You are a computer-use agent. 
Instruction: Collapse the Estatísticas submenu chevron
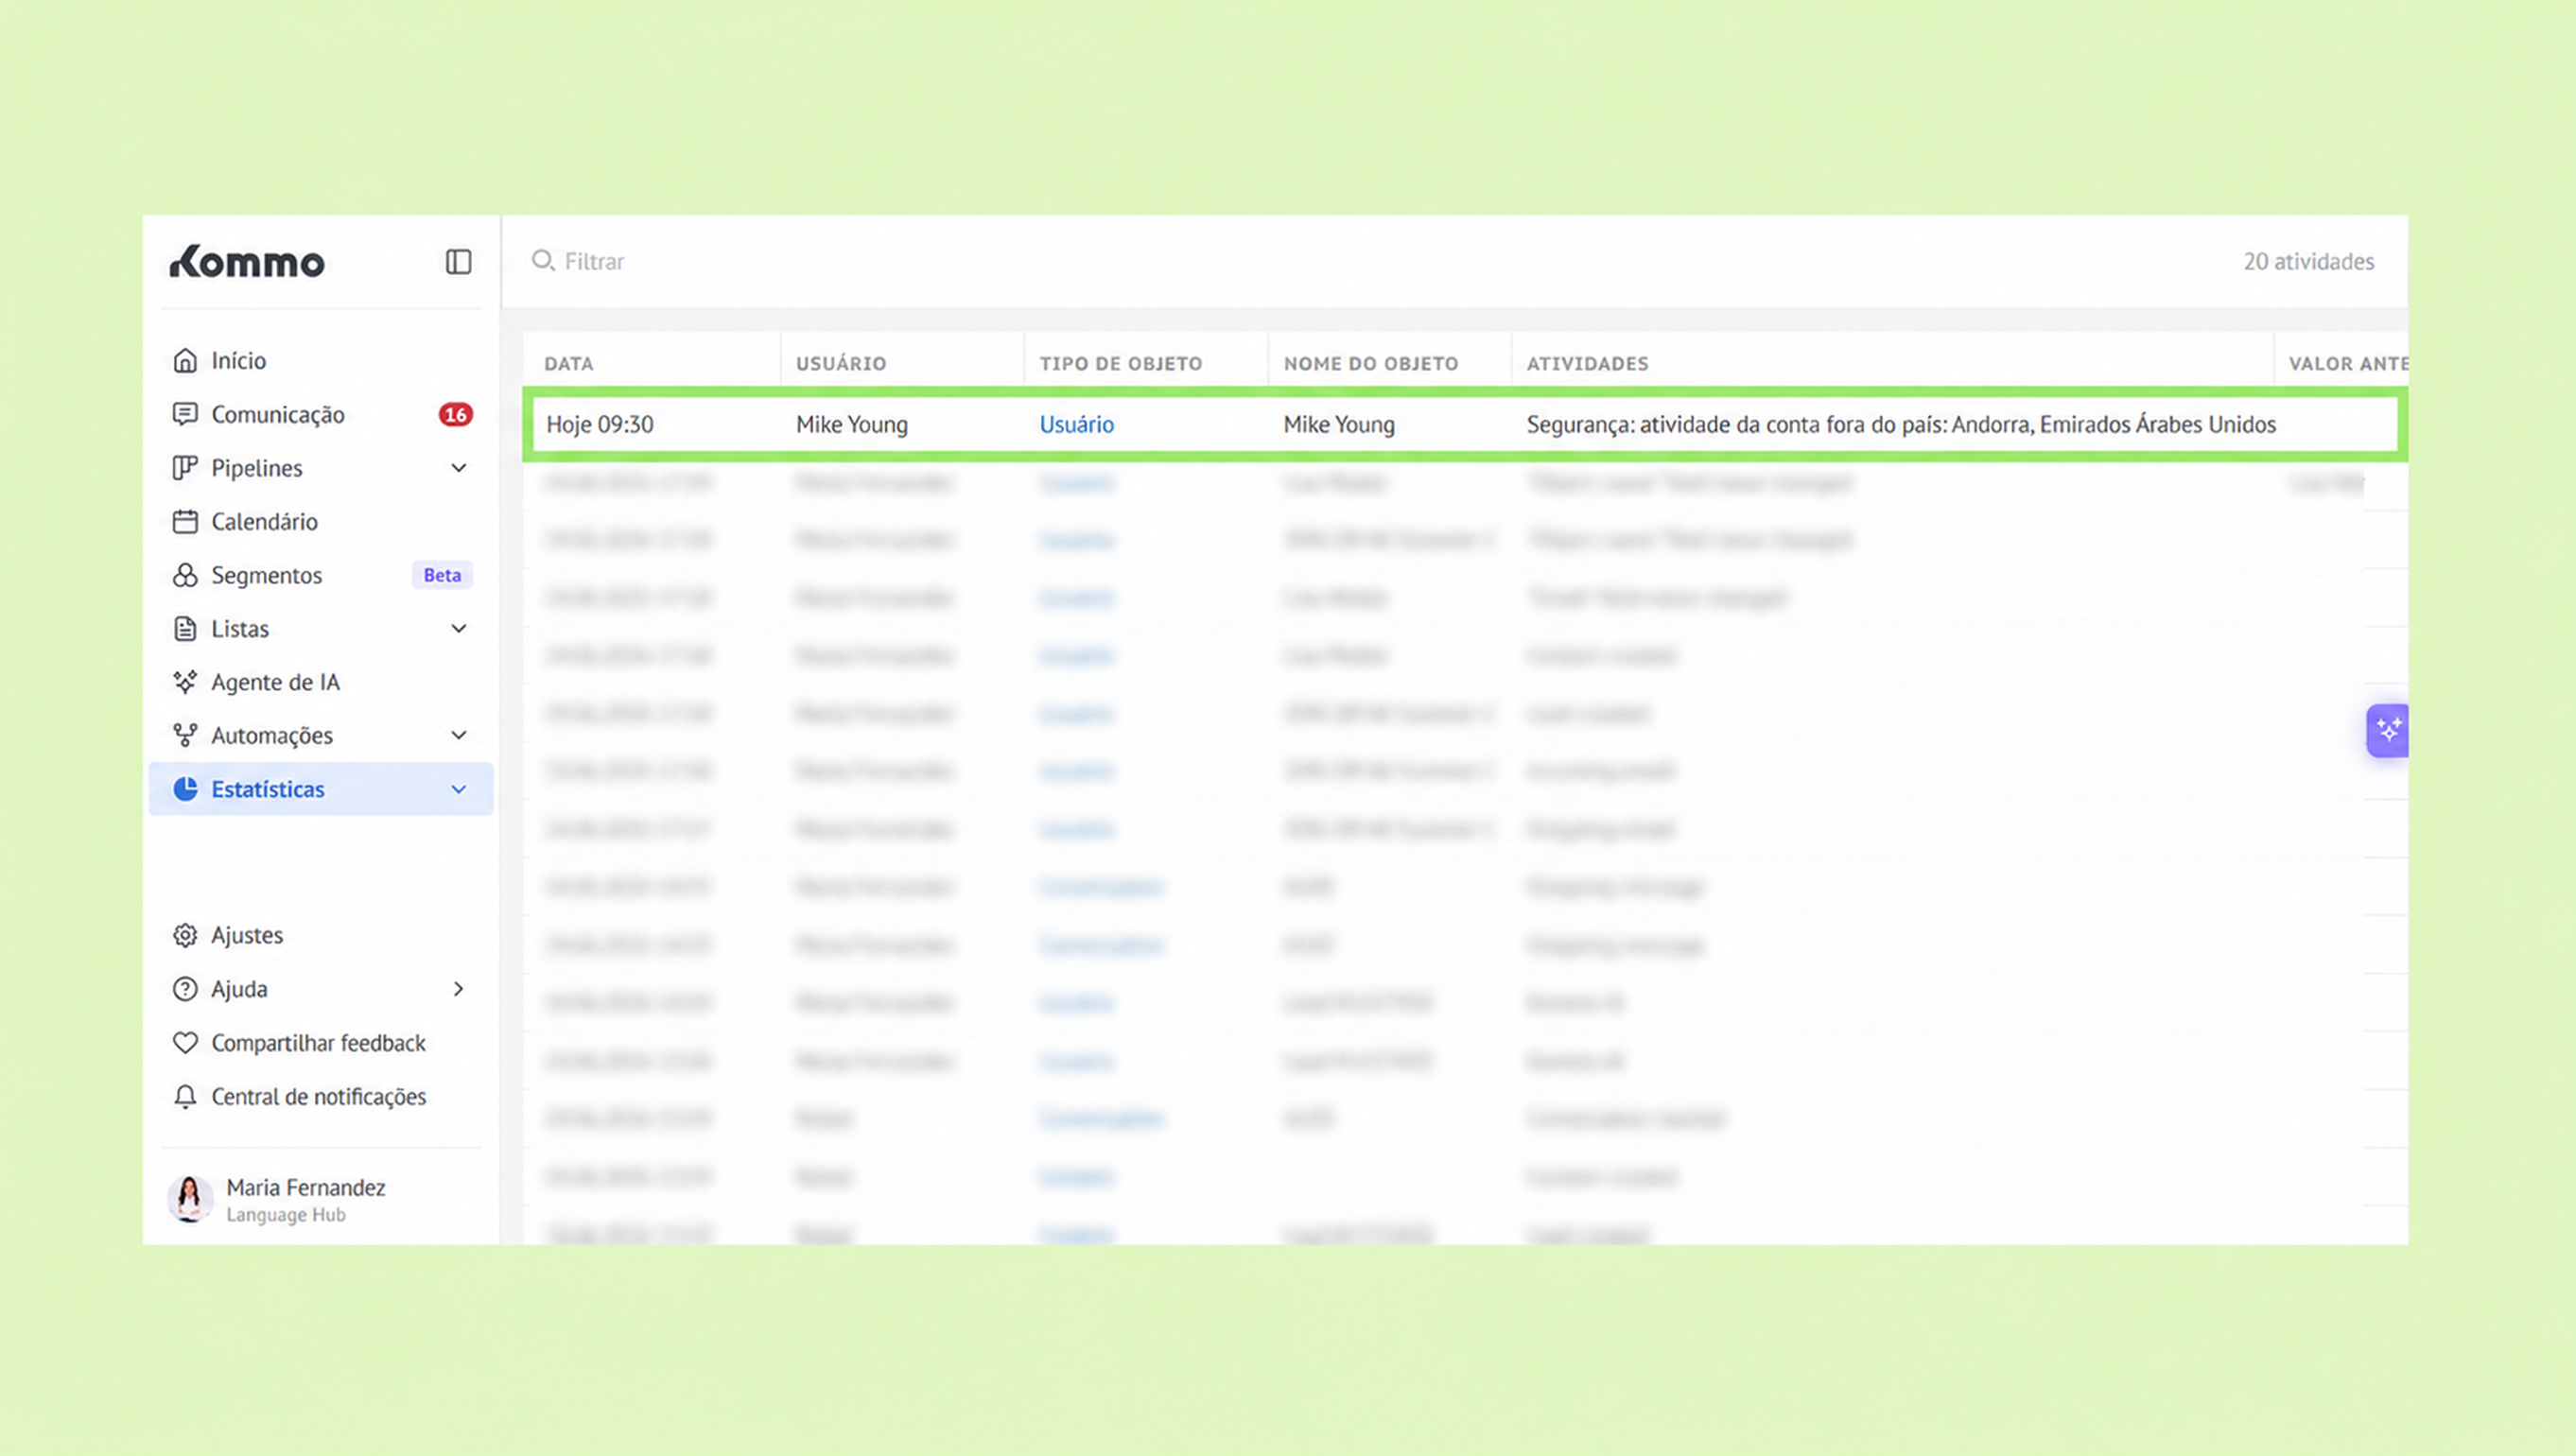(459, 790)
